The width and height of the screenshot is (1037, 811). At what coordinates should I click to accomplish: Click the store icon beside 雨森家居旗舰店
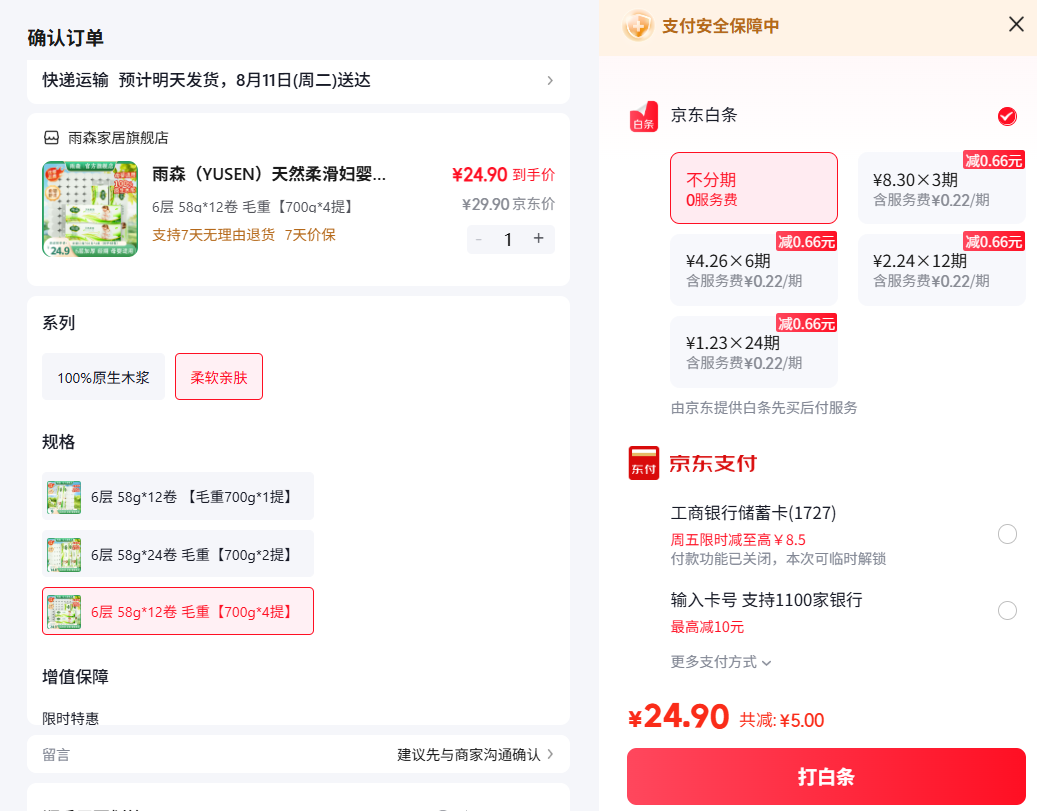click(52, 138)
